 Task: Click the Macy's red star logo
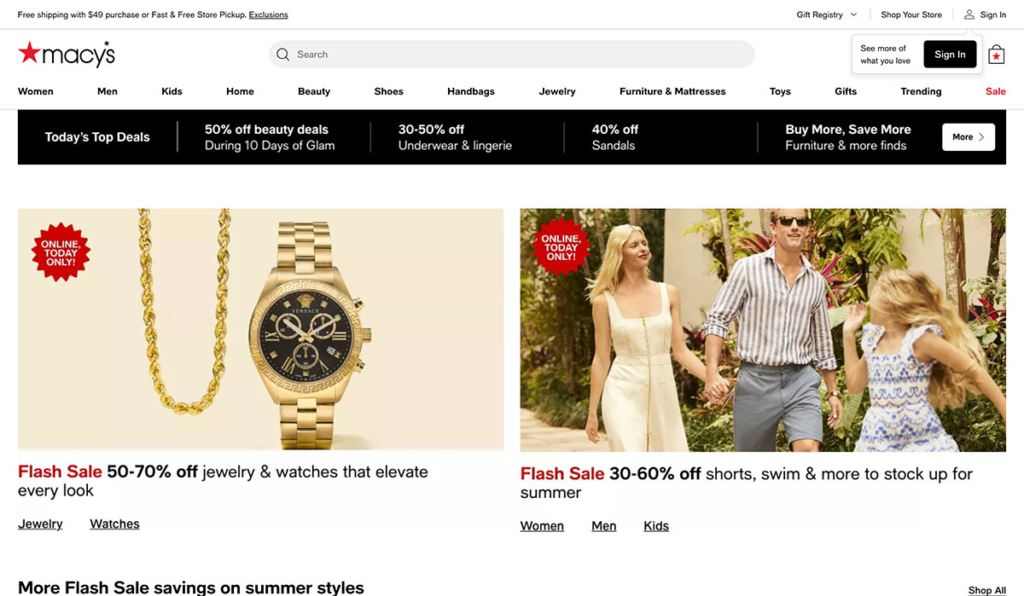tap(31, 54)
